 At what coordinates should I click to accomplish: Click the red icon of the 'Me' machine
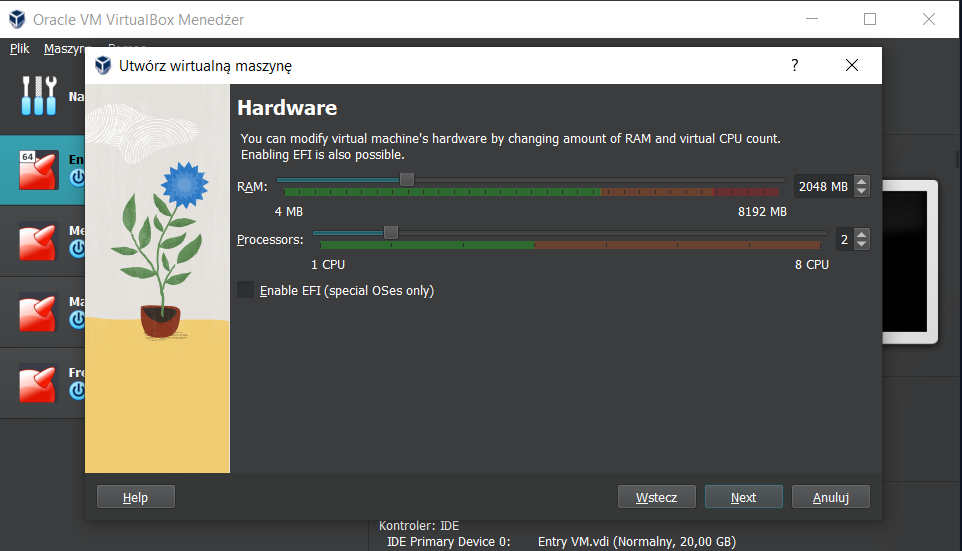click(40, 241)
